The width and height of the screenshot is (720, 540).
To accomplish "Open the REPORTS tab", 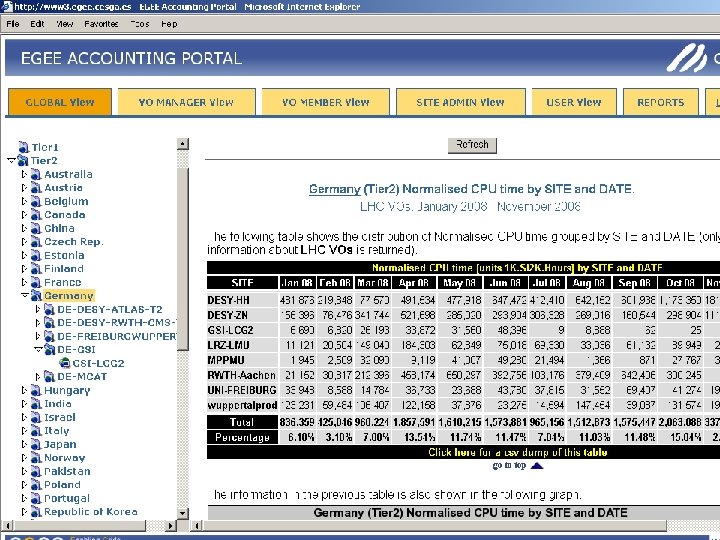I will point(661,102).
